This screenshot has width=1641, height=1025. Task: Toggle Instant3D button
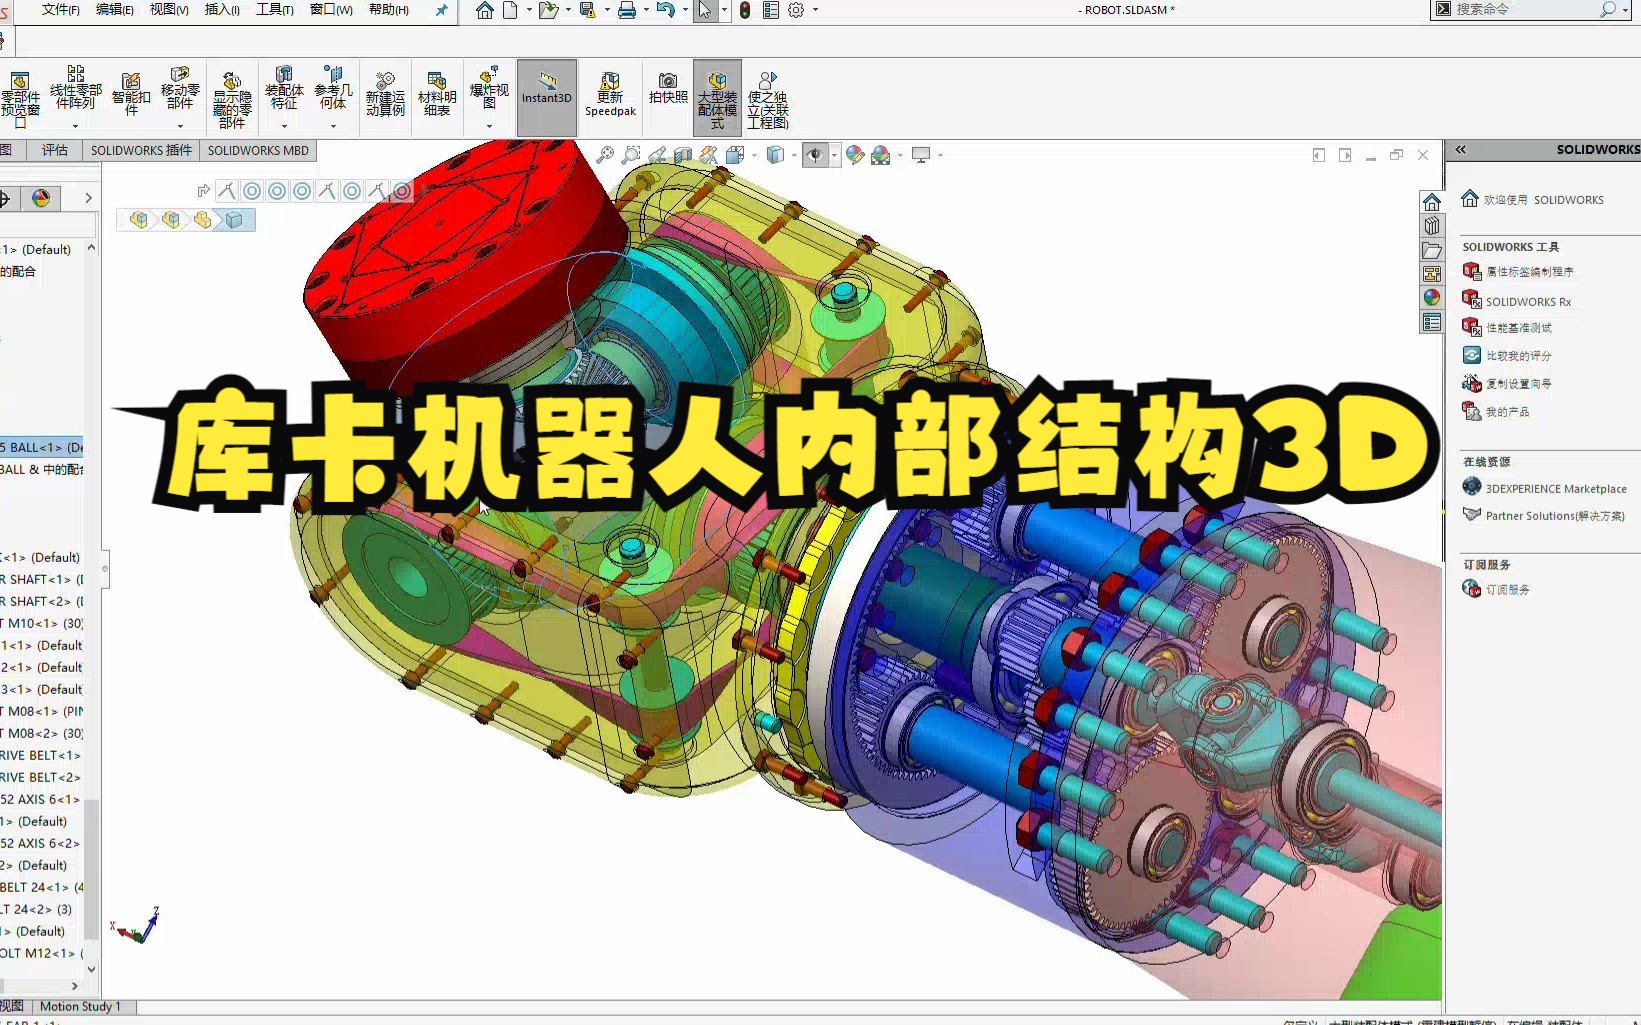point(546,97)
